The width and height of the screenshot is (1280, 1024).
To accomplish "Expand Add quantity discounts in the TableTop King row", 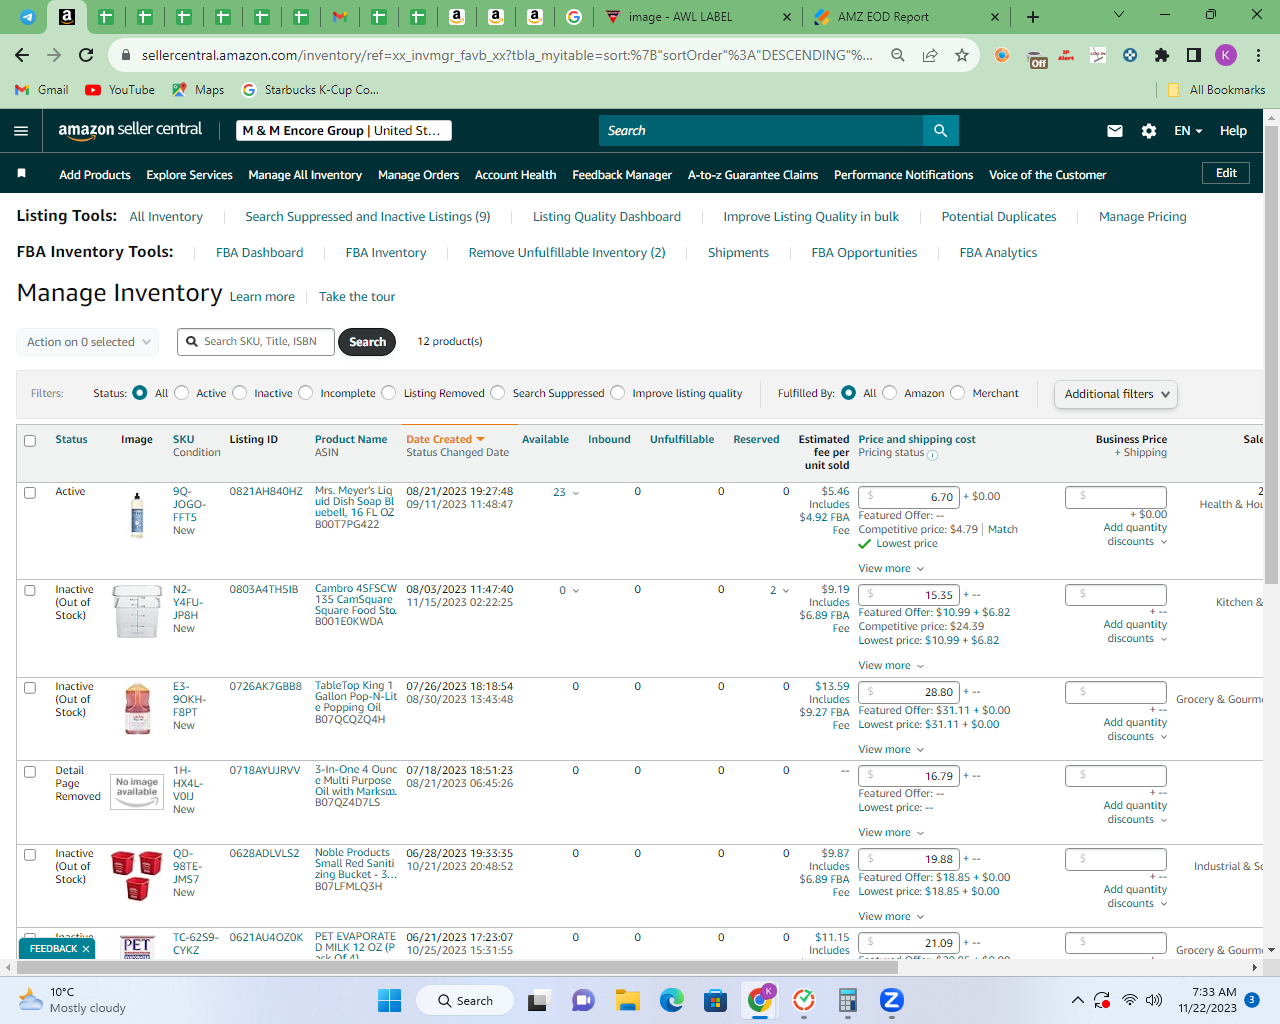I will (1136, 729).
